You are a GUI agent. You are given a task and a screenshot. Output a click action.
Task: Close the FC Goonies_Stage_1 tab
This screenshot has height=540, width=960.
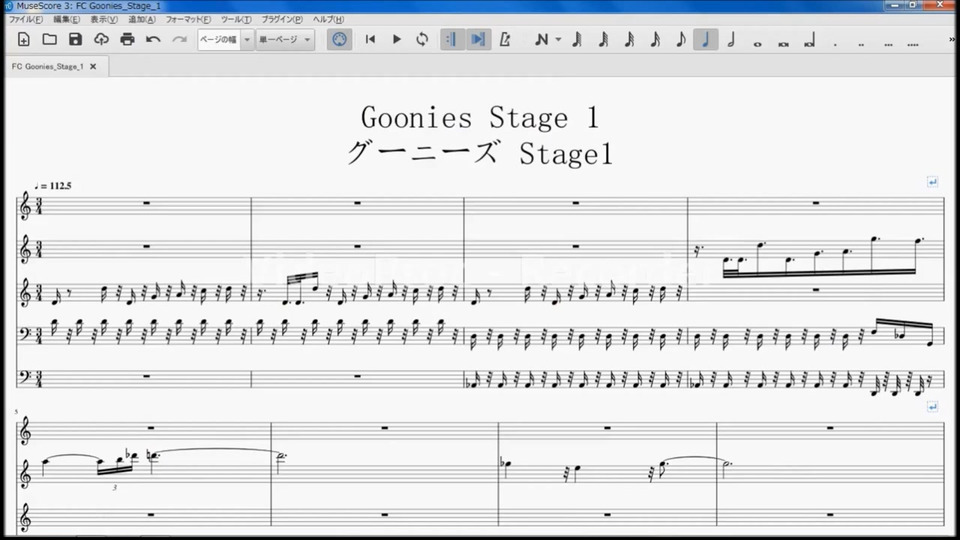(93, 66)
